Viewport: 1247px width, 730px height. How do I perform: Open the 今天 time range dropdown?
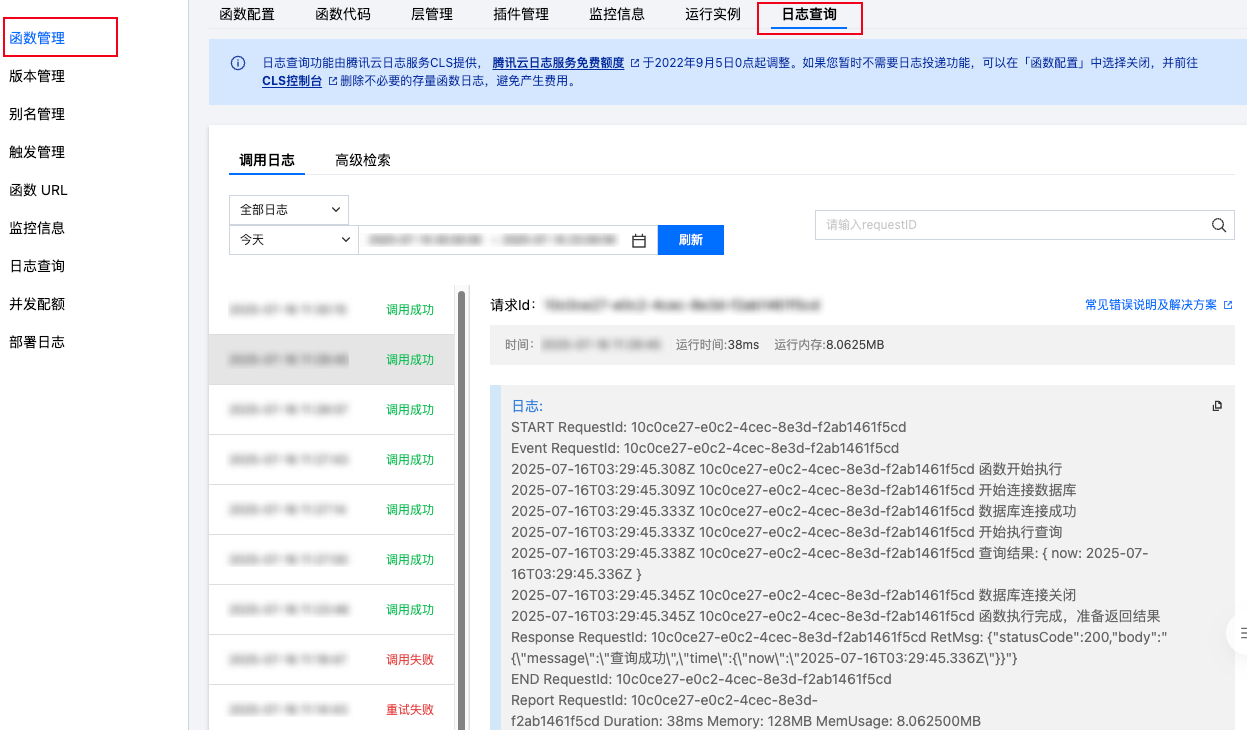[293, 240]
